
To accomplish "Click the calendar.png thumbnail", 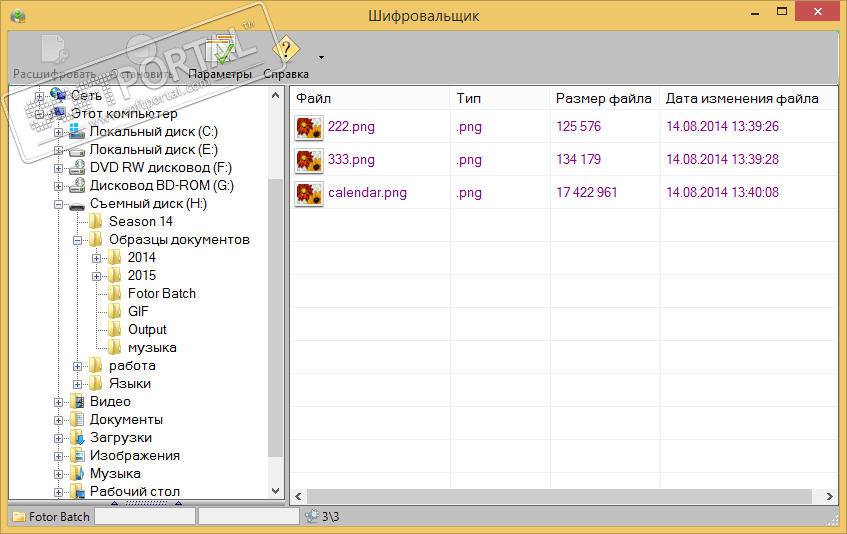I will (x=309, y=194).
